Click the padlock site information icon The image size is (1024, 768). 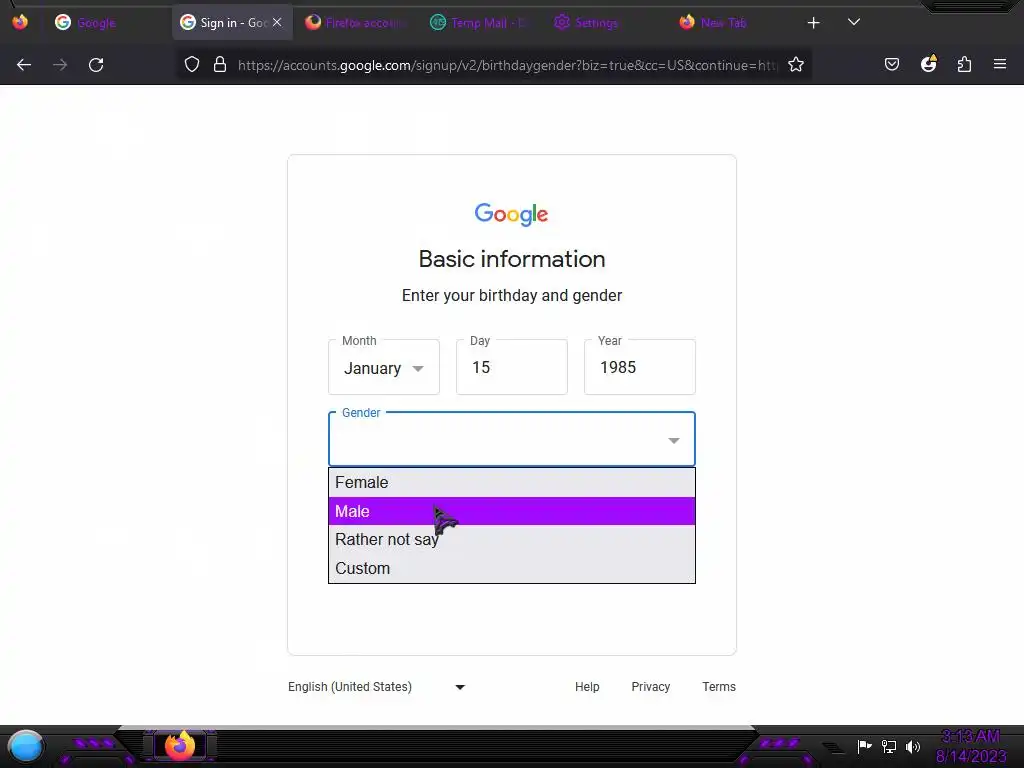[220, 65]
